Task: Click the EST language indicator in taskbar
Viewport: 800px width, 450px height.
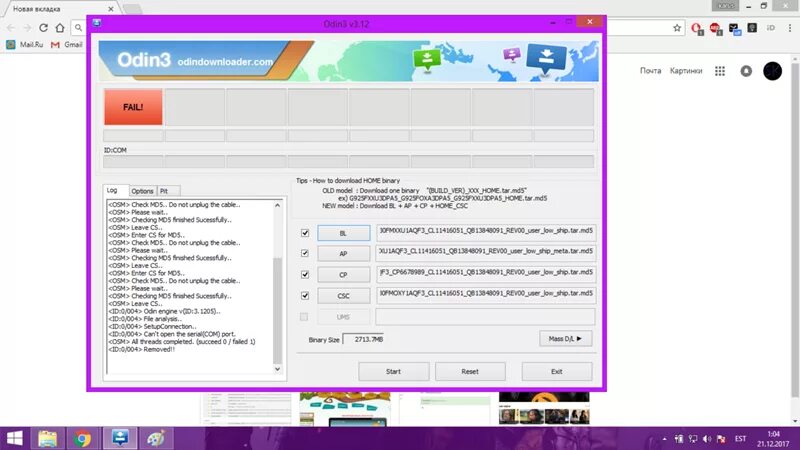Action: [x=740, y=439]
